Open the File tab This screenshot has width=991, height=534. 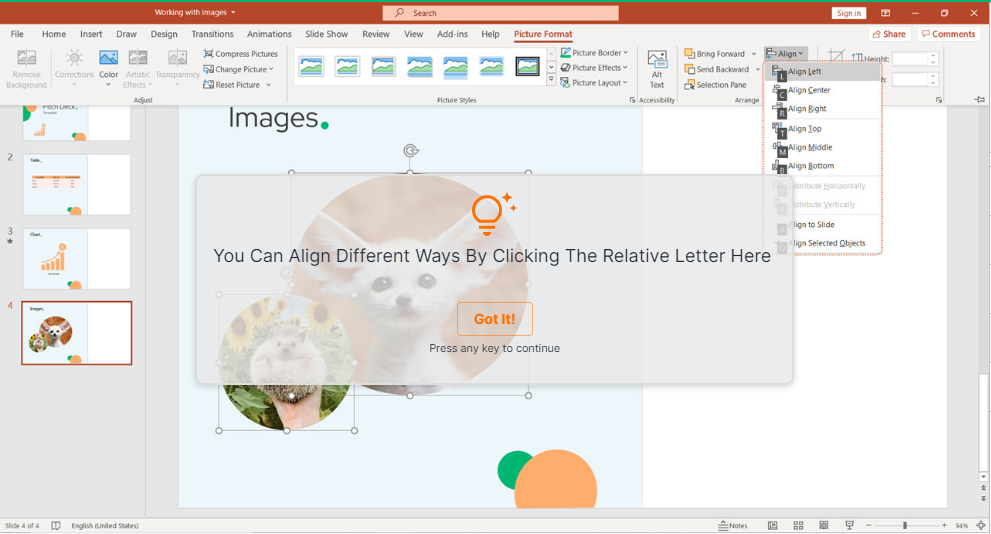click(17, 34)
